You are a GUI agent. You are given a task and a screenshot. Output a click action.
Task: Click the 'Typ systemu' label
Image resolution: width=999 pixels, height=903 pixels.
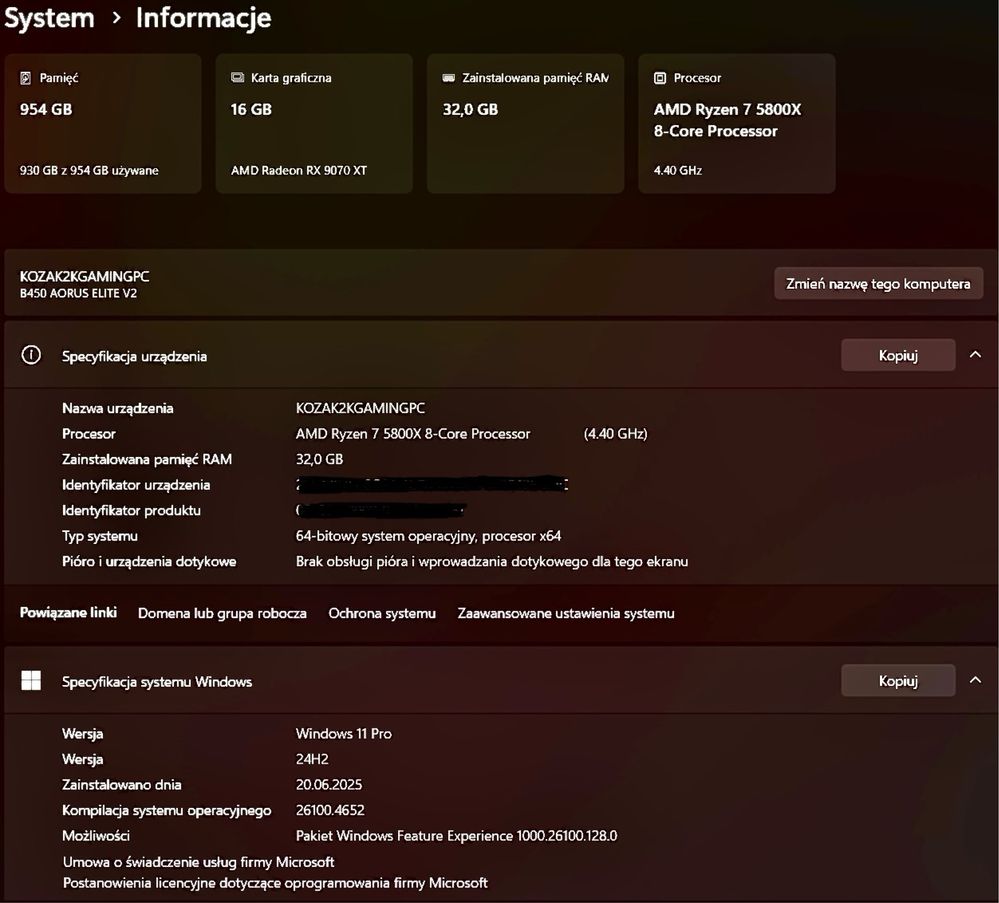(x=99, y=536)
